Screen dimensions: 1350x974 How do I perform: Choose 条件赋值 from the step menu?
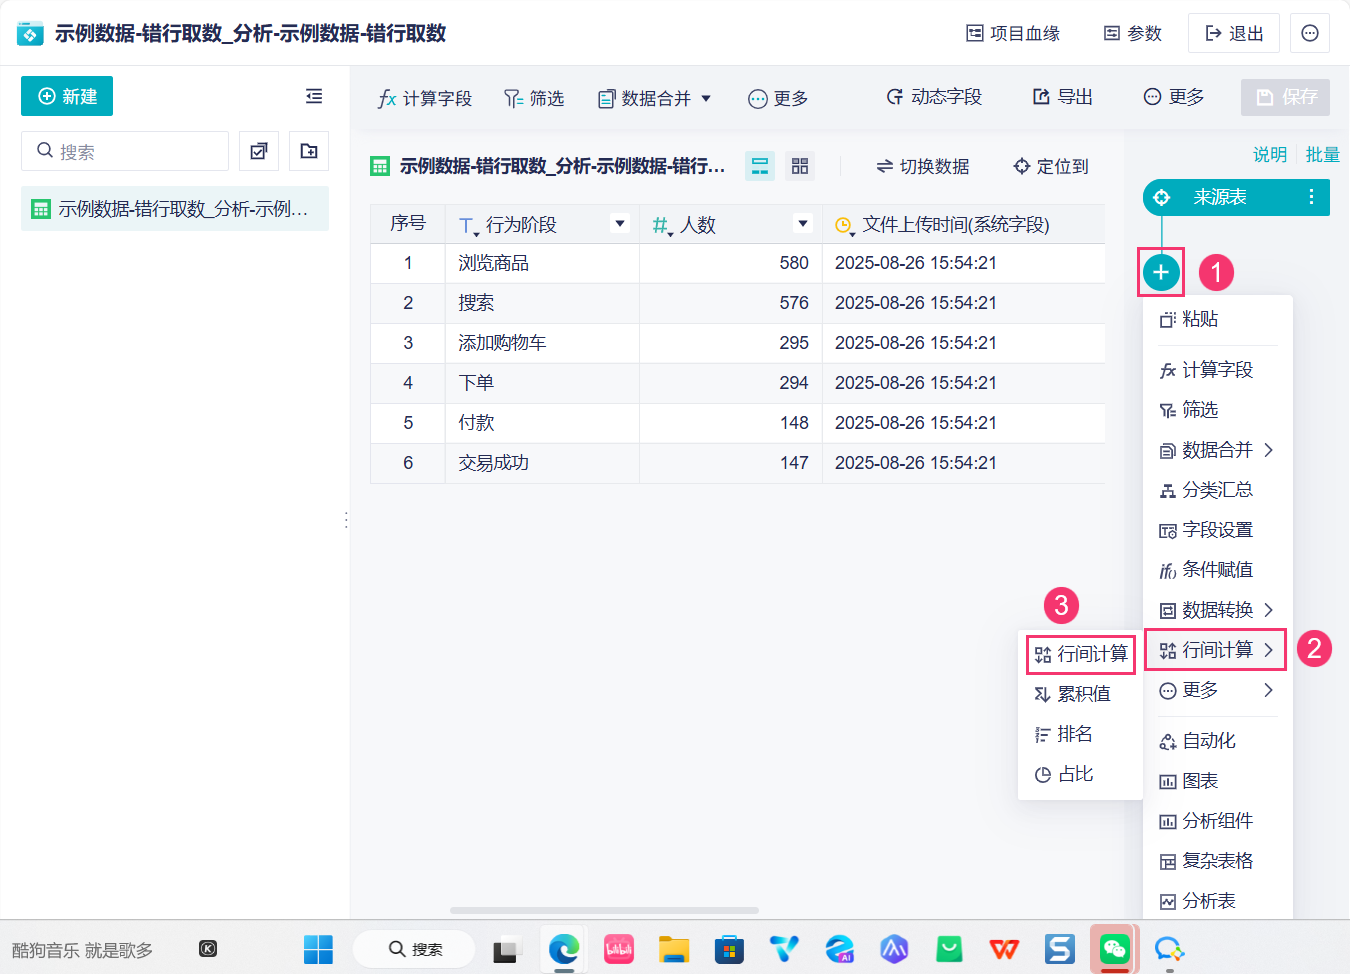coord(1218,570)
